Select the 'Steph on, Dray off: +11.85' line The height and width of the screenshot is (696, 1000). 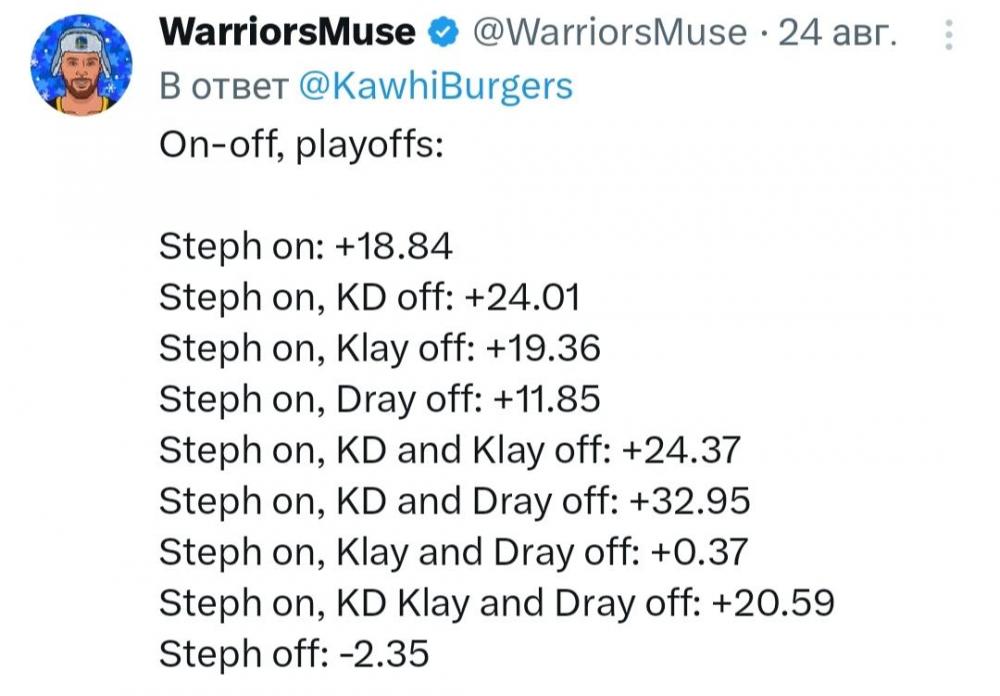pyautogui.click(x=379, y=399)
